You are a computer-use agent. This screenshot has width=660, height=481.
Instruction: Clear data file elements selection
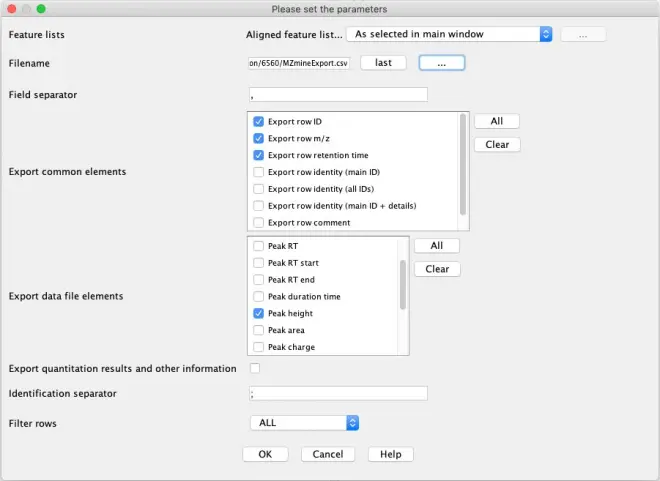437,269
